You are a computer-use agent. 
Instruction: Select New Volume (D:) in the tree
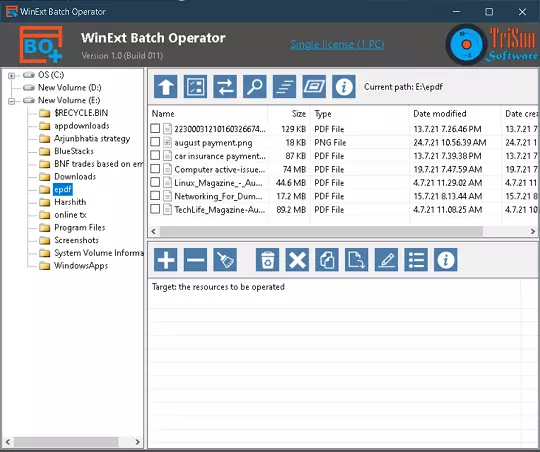[x=70, y=88]
